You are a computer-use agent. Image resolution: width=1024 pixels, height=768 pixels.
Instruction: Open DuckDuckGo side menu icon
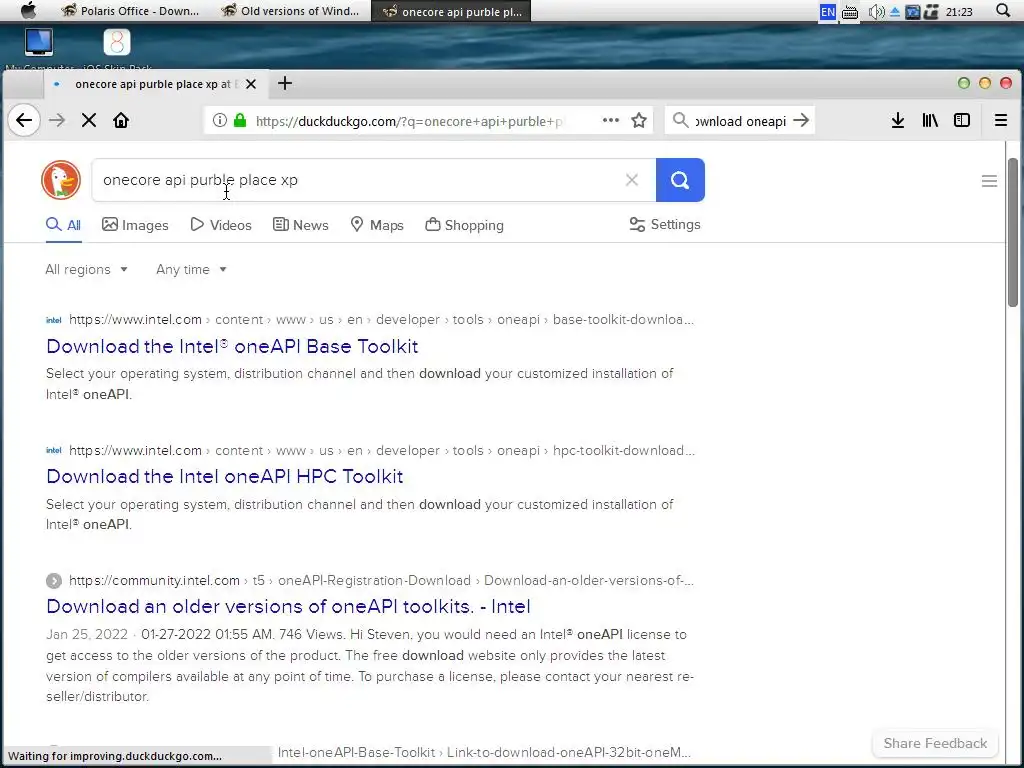[x=989, y=181]
